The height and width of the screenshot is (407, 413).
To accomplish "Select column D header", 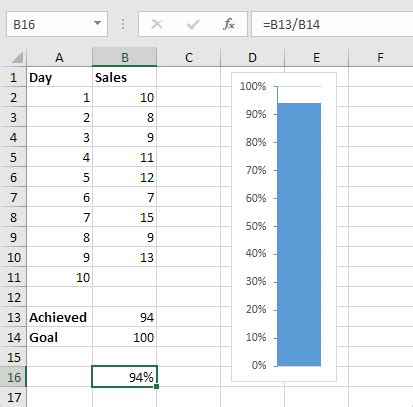I will 252,57.
